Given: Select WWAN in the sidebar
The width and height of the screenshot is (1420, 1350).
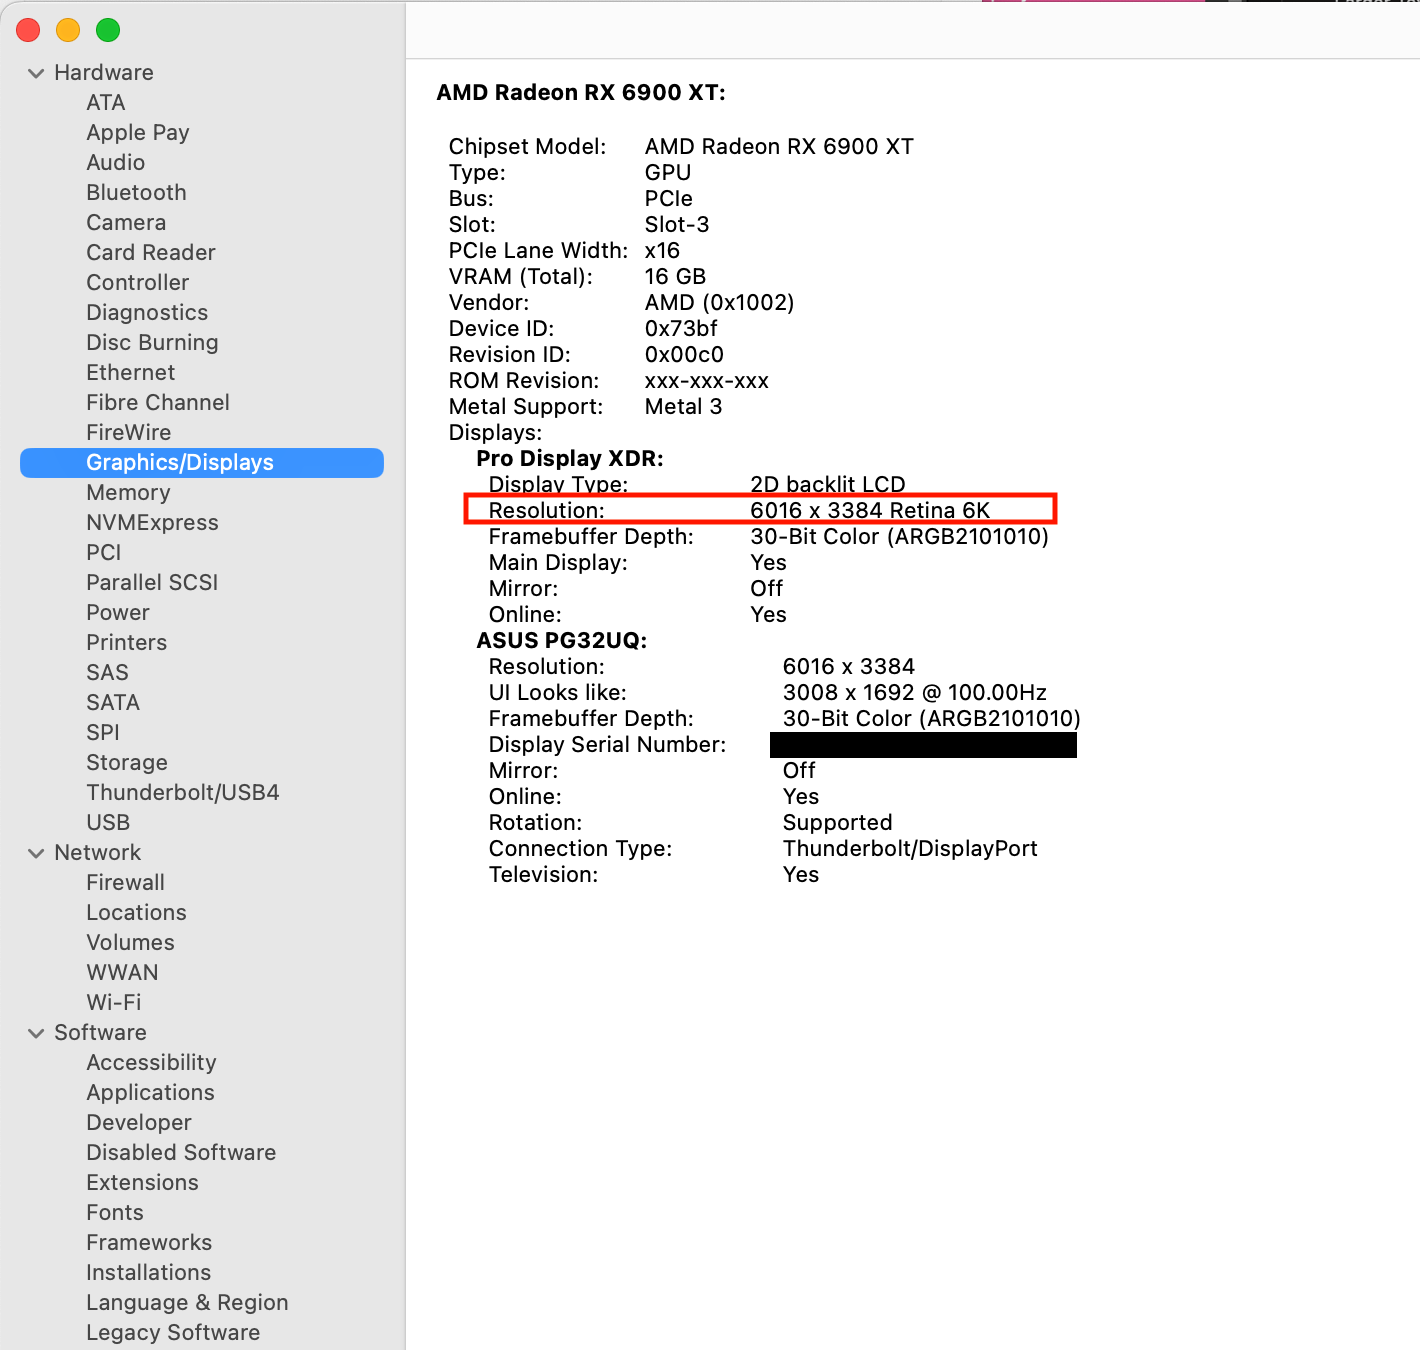Looking at the screenshot, I should pos(122,973).
